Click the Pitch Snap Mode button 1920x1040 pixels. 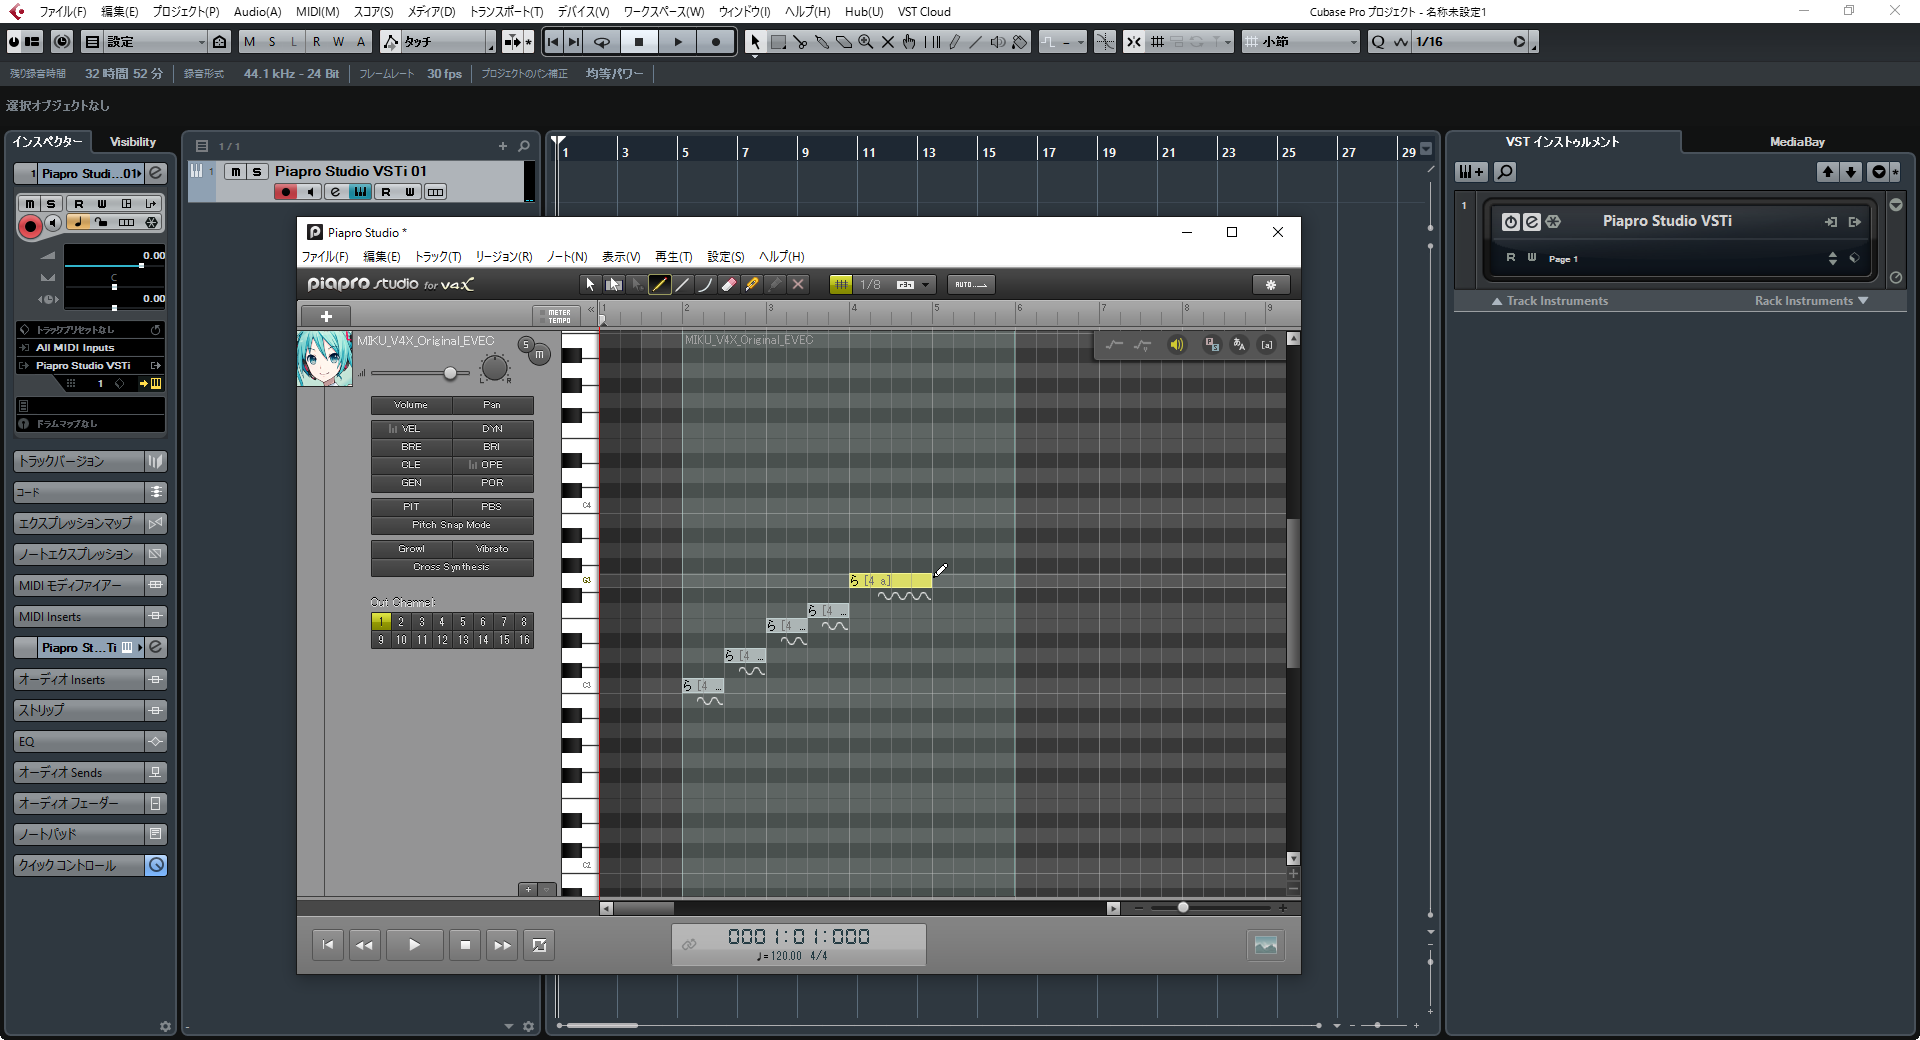tap(451, 525)
